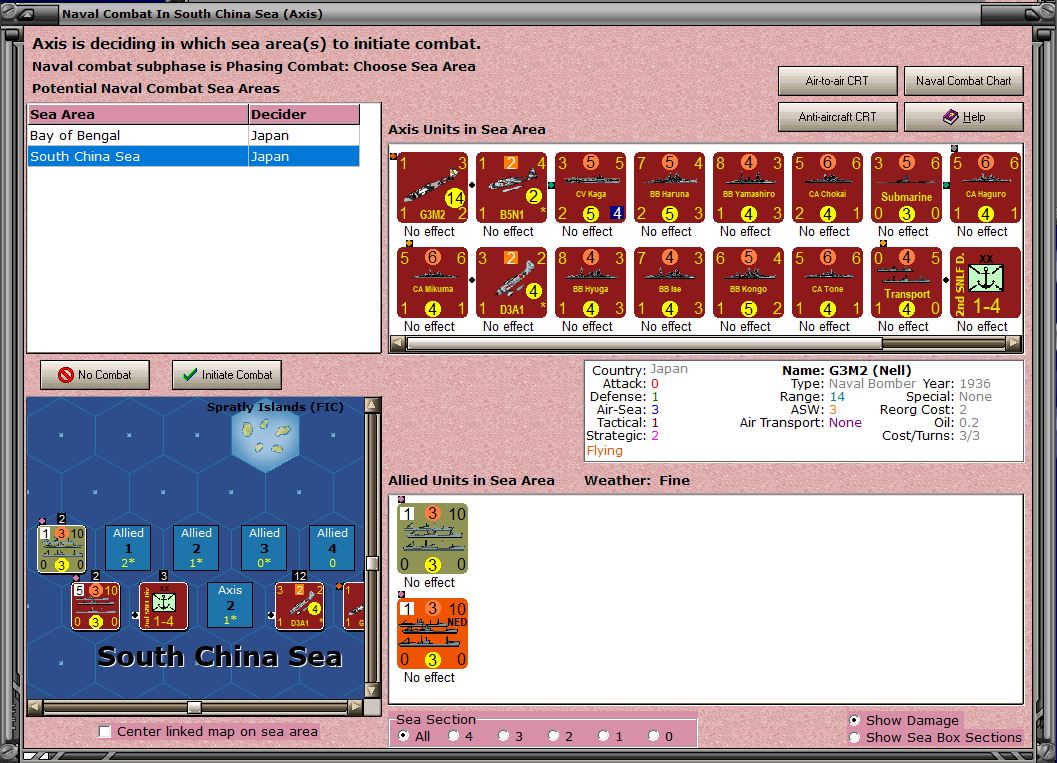The height and width of the screenshot is (763, 1057).
Task: Select Bay of Bengal sea area row
Action: click(x=193, y=135)
